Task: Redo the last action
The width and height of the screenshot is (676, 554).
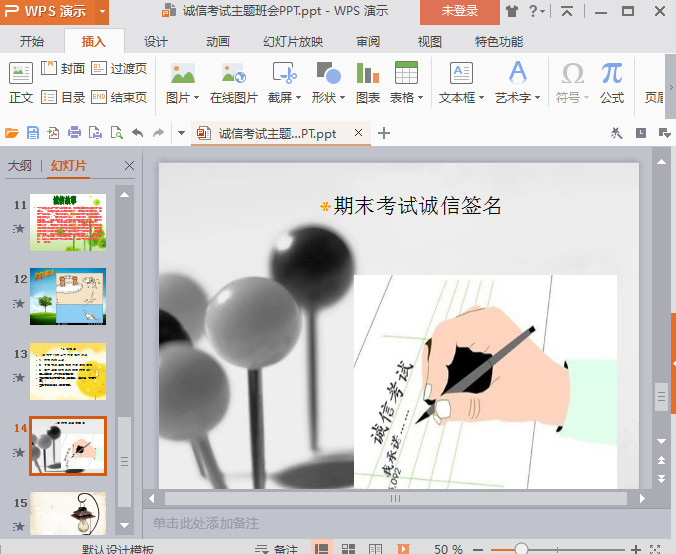Action: 159,133
